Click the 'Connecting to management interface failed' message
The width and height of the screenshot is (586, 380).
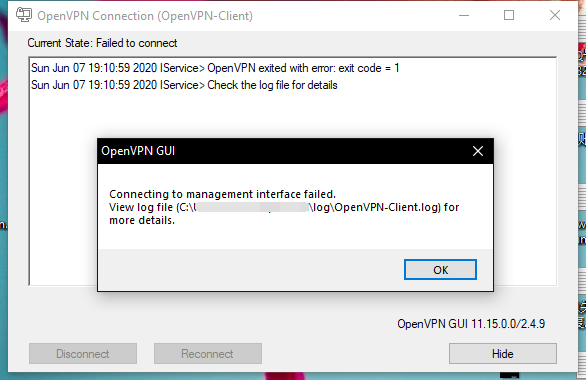(x=222, y=194)
